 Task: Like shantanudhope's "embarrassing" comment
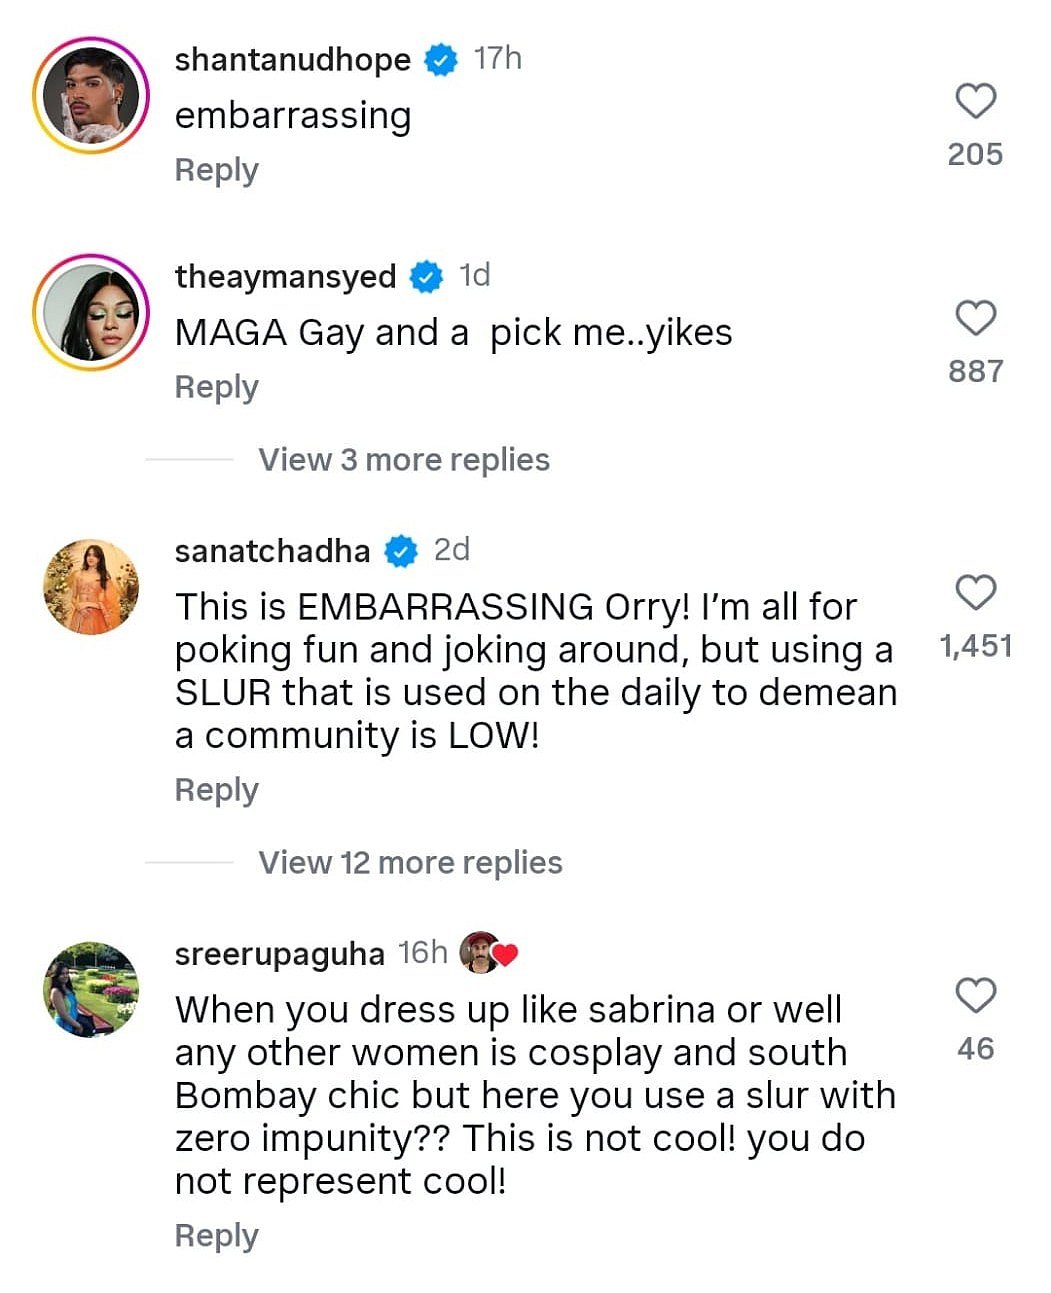[x=975, y=101]
